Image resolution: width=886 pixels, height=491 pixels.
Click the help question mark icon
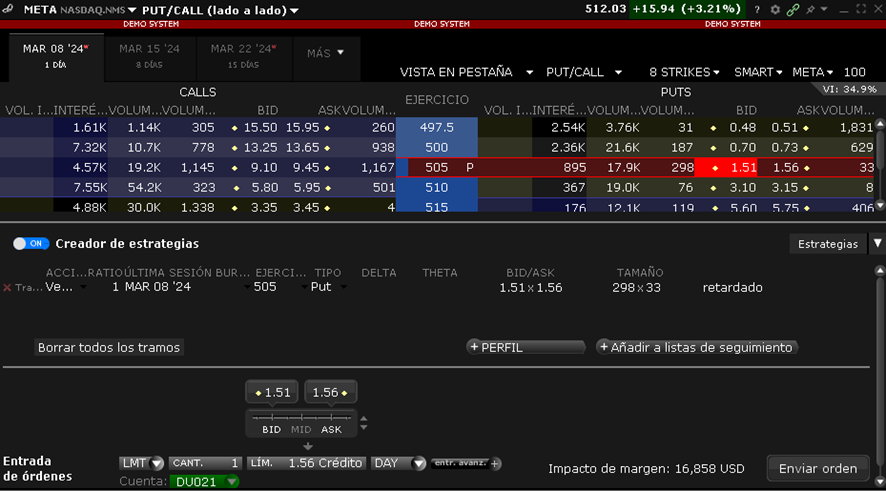tap(757, 10)
